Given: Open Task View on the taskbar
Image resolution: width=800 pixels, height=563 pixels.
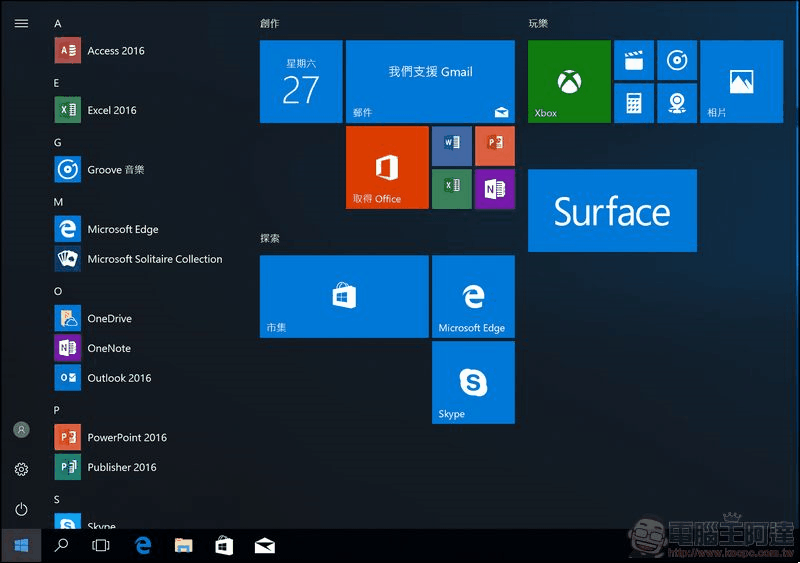Looking at the screenshot, I should 101,546.
